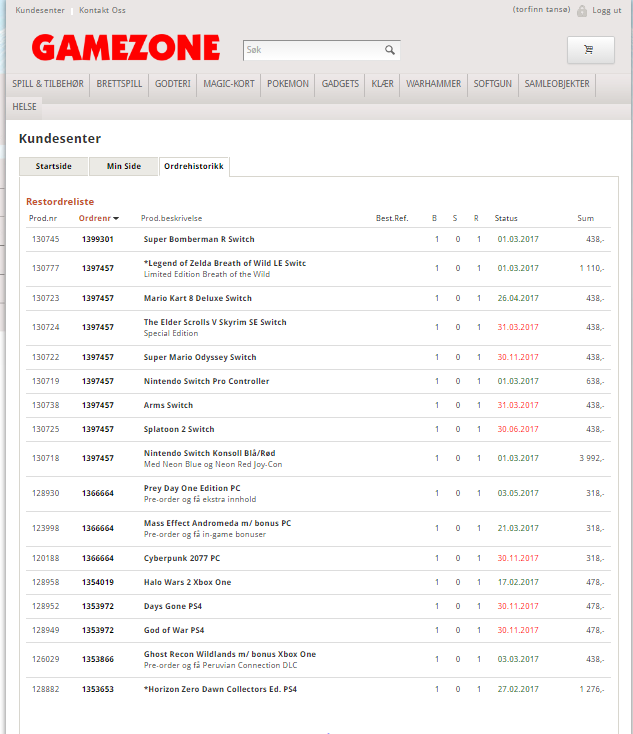The image size is (633, 734).
Task: Click the Status column header
Action: coord(506,218)
